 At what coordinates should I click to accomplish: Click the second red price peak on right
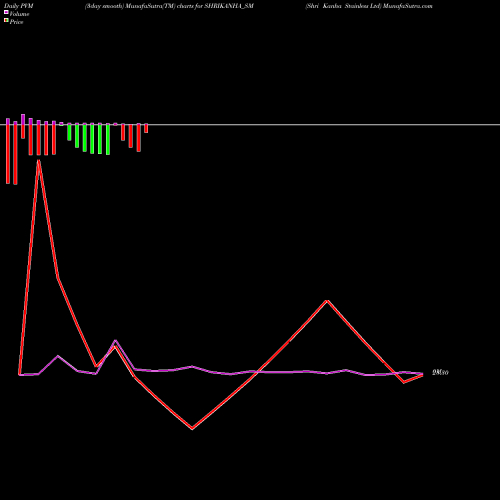coord(327,301)
